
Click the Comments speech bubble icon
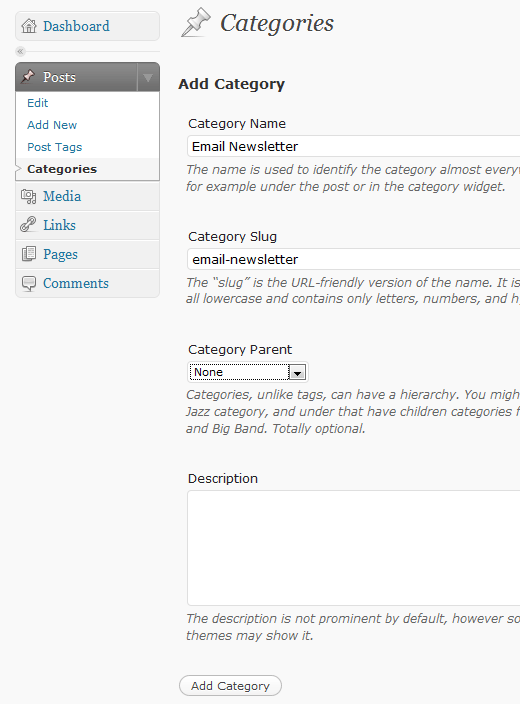click(29, 283)
